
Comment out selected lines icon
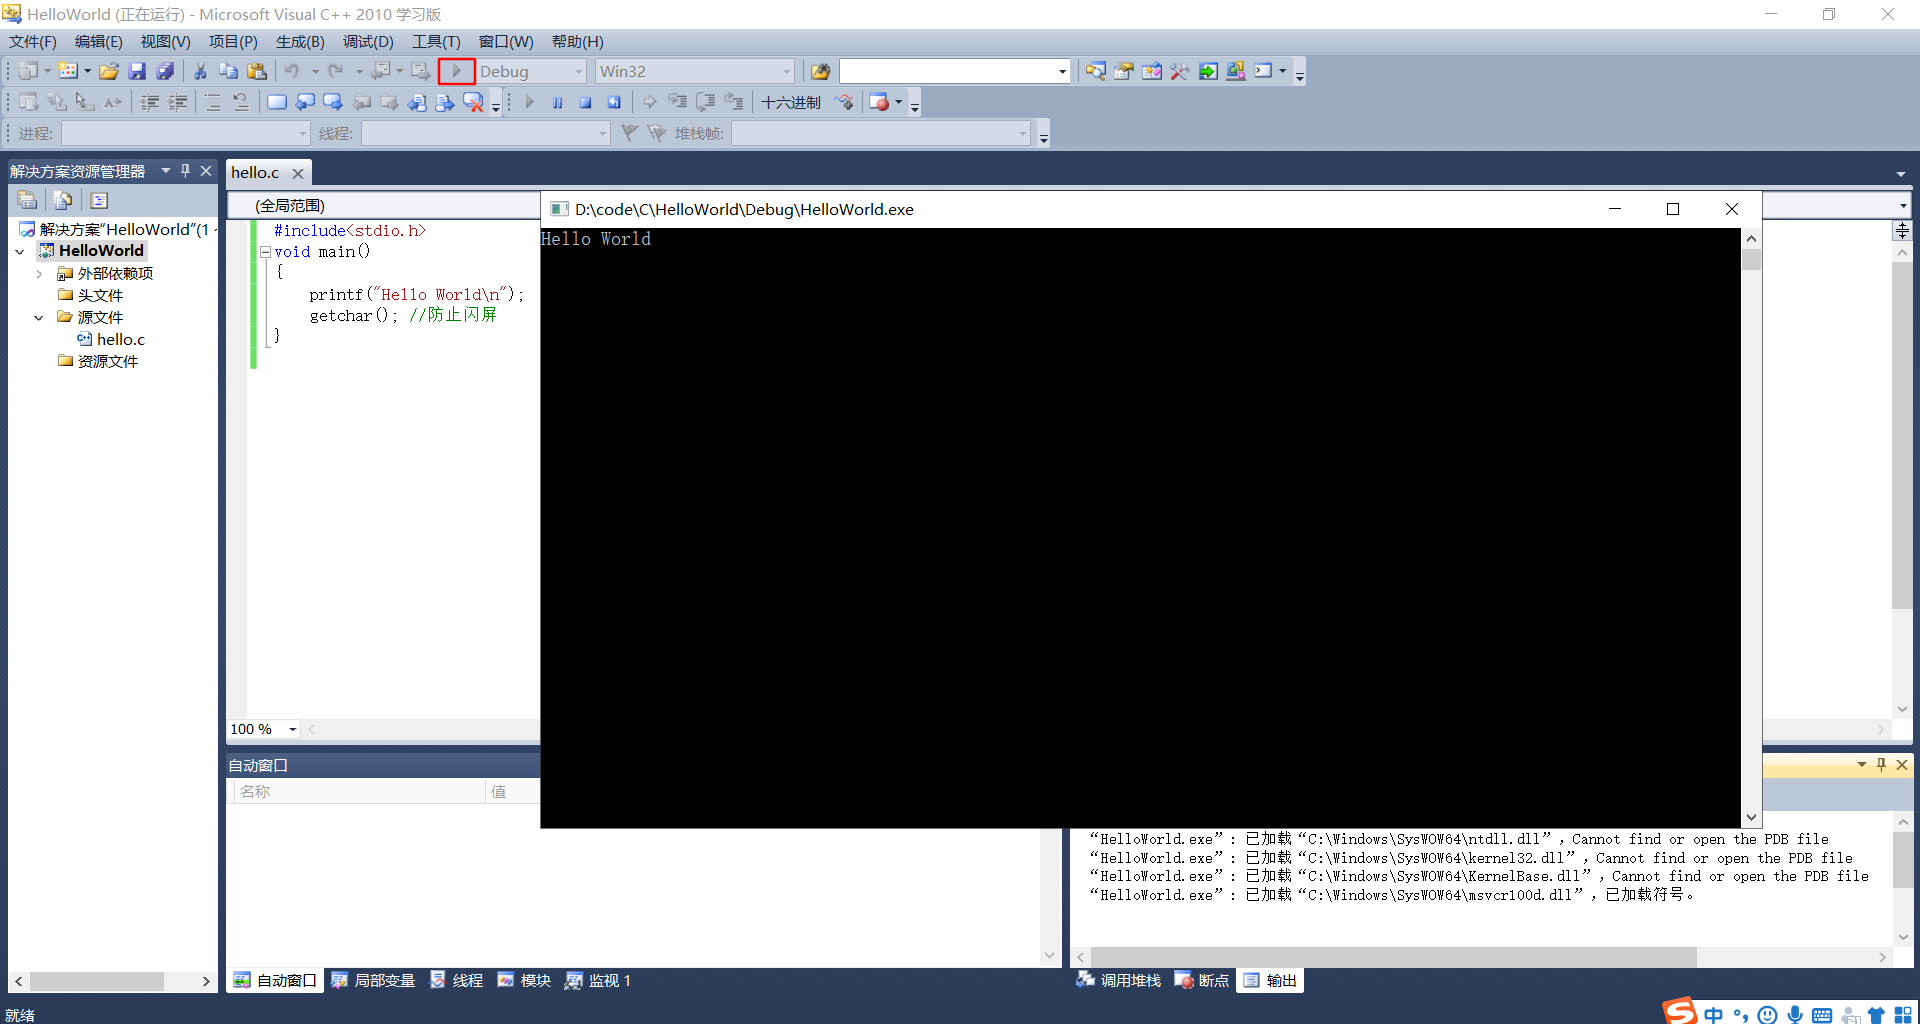213,102
